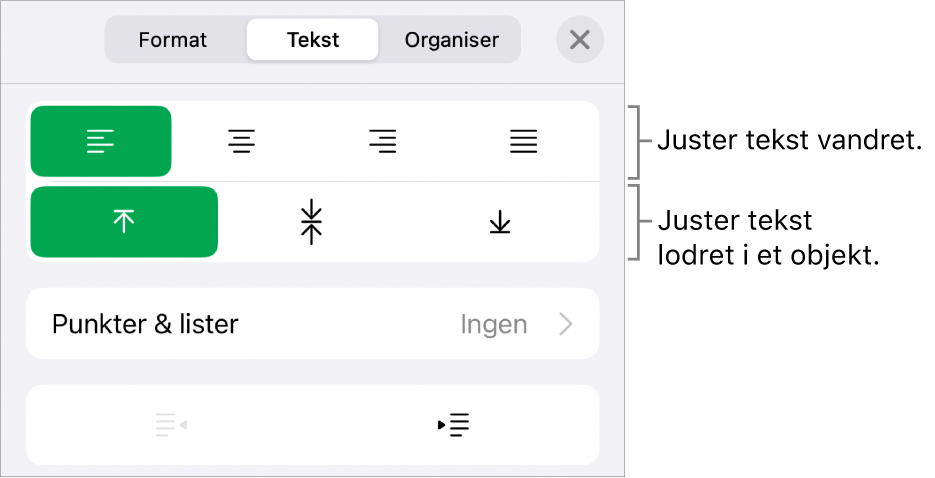935x478 pixels.
Task: Align text to bottom of object
Action: tap(500, 222)
